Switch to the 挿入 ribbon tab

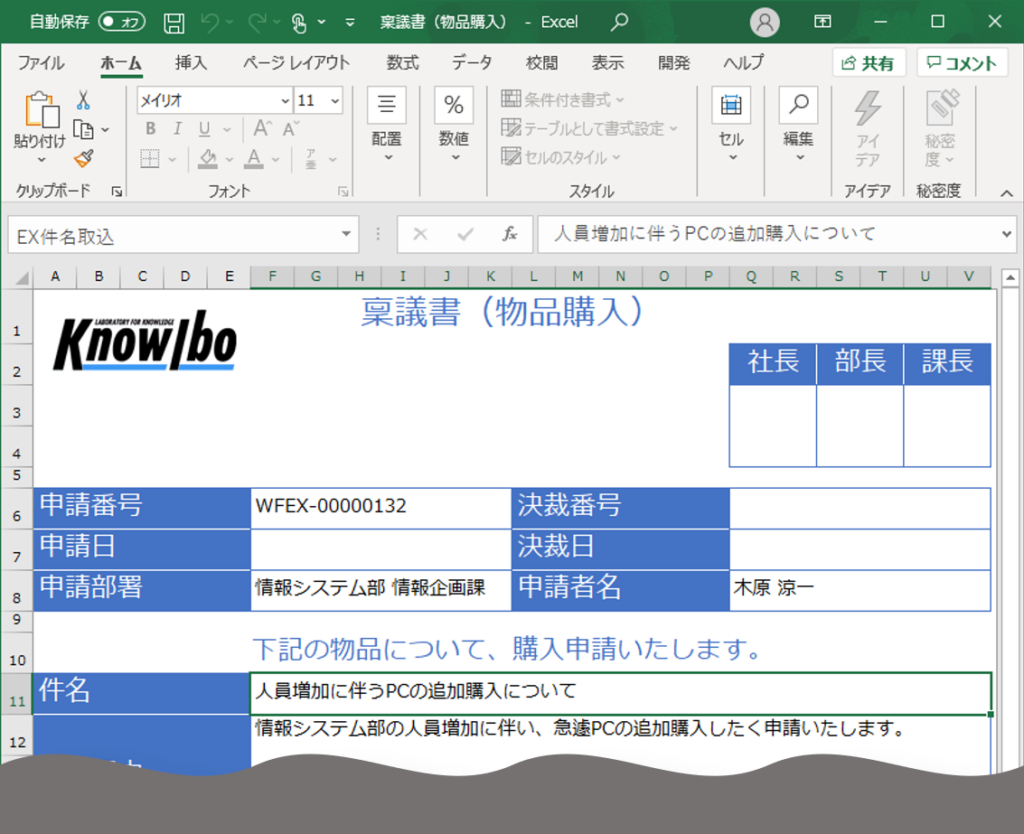189,62
